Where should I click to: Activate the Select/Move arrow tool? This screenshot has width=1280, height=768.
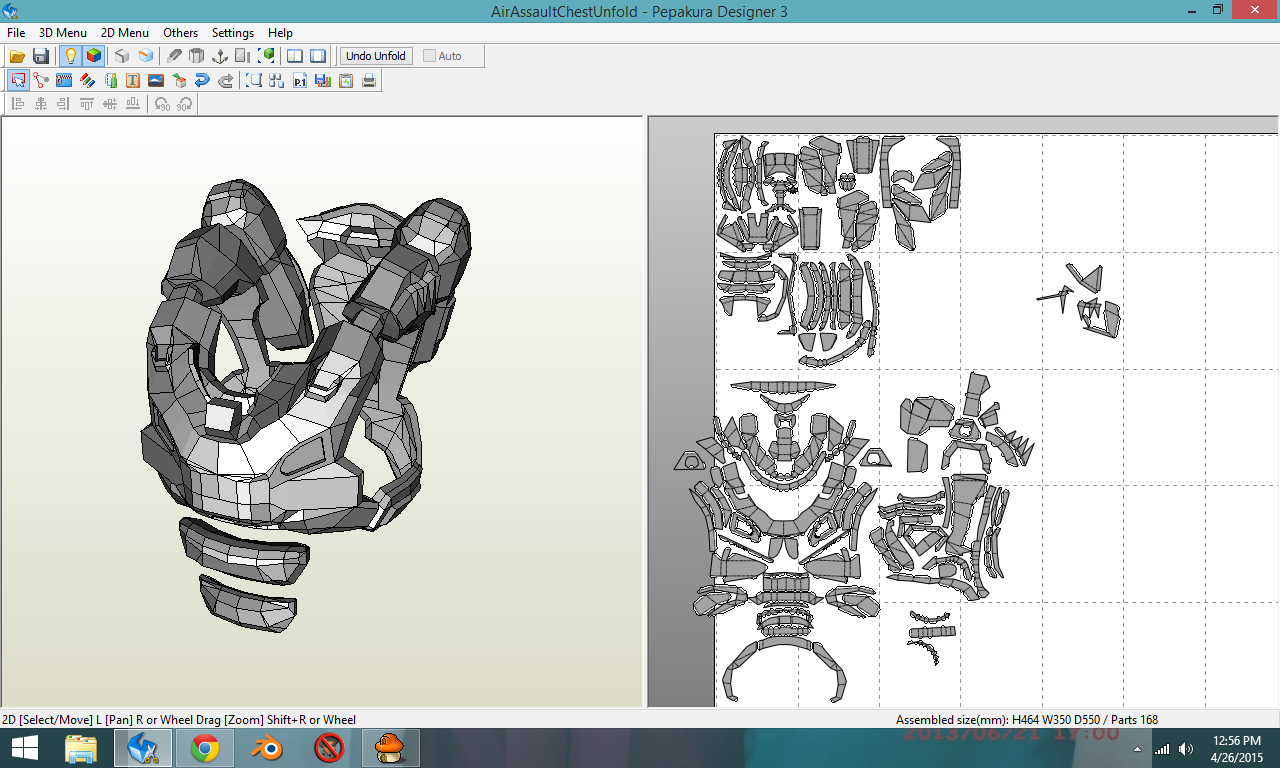pyautogui.click(x=18, y=81)
